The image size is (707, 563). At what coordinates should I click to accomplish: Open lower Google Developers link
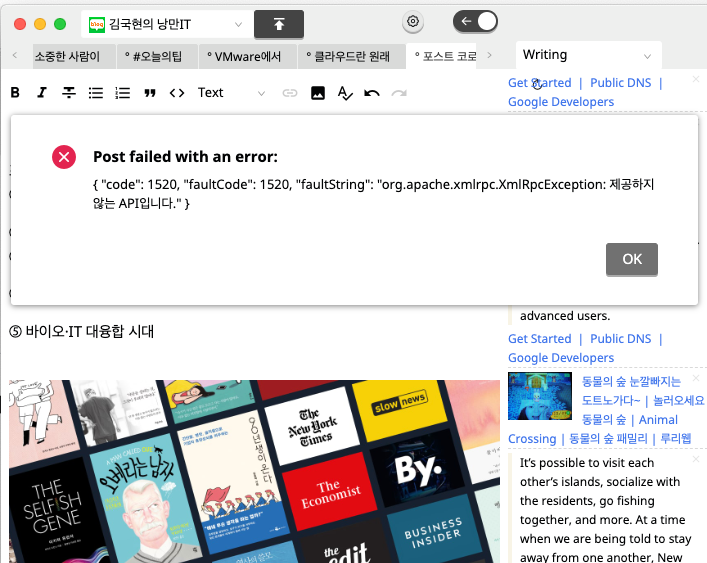pyautogui.click(x=561, y=357)
